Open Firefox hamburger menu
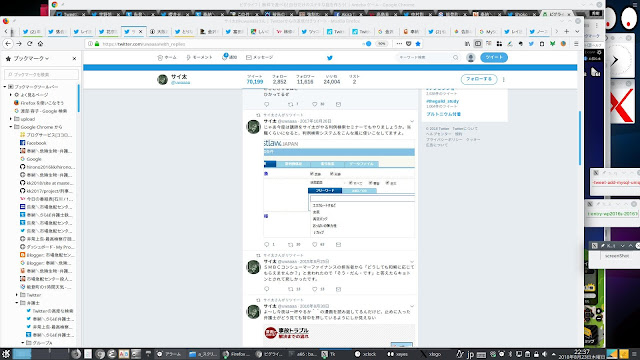Viewport: 640px width, 360px height. [576, 44]
